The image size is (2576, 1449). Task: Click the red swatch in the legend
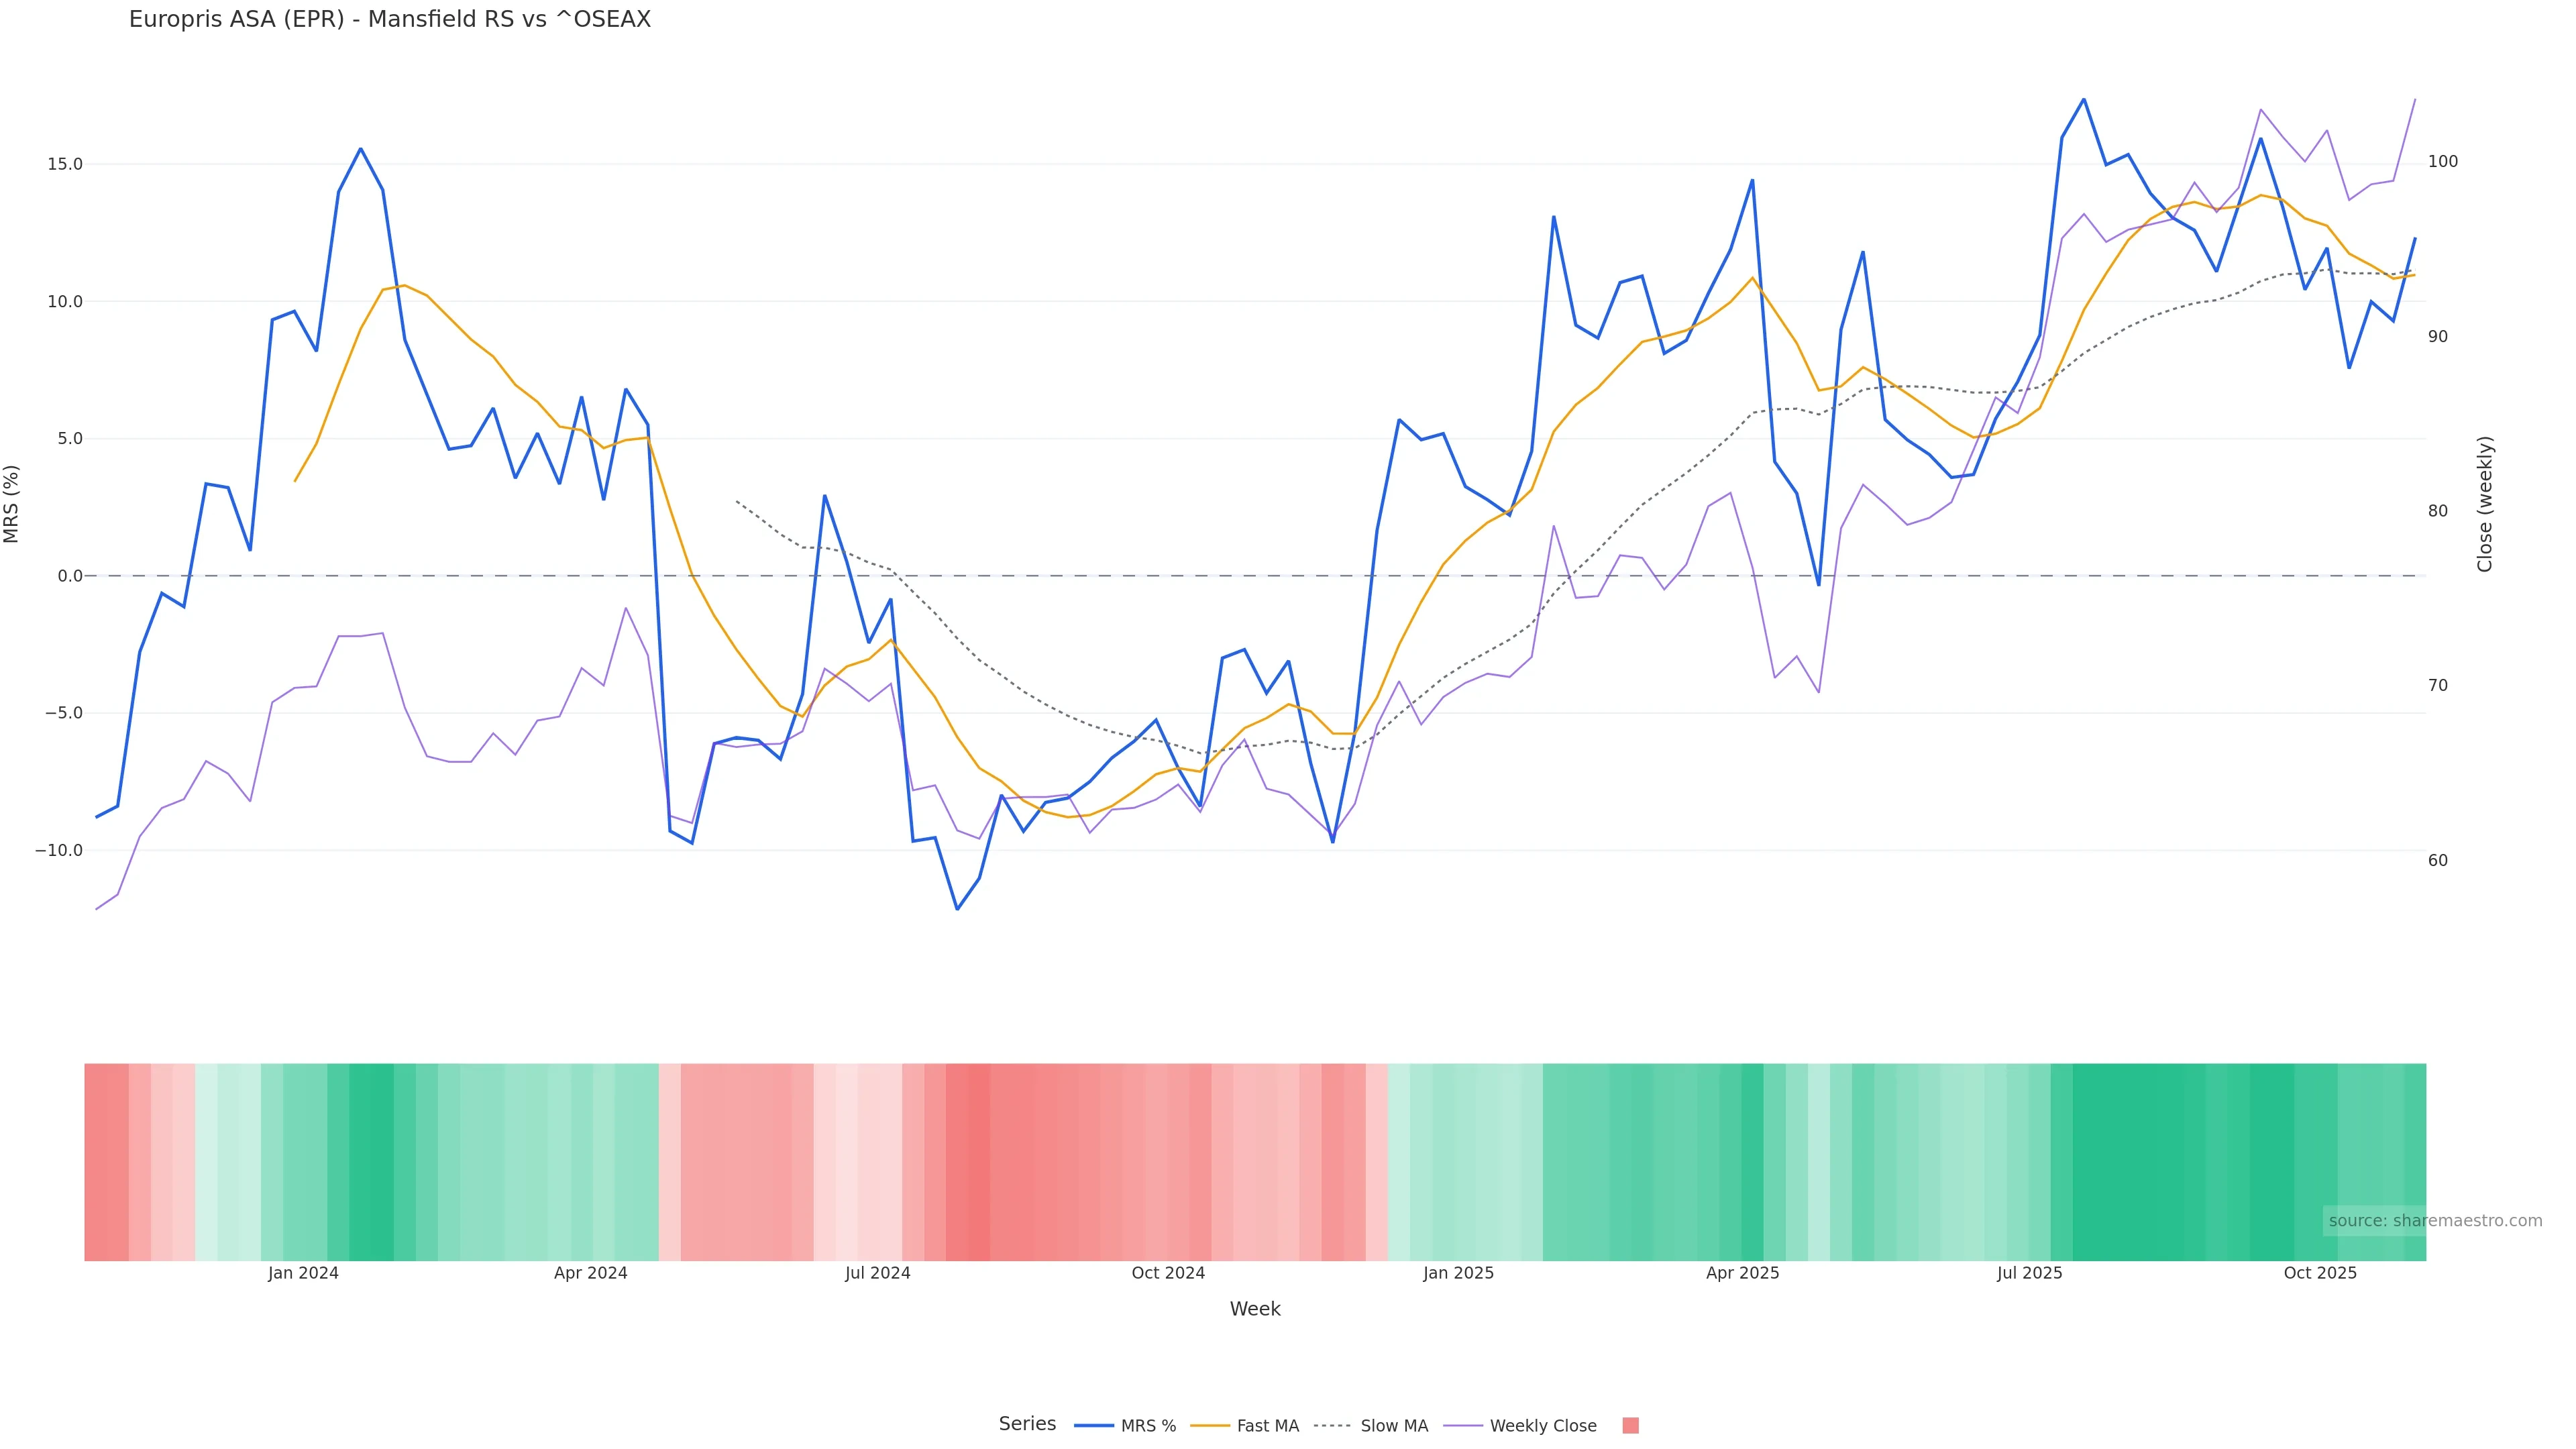[1630, 1426]
